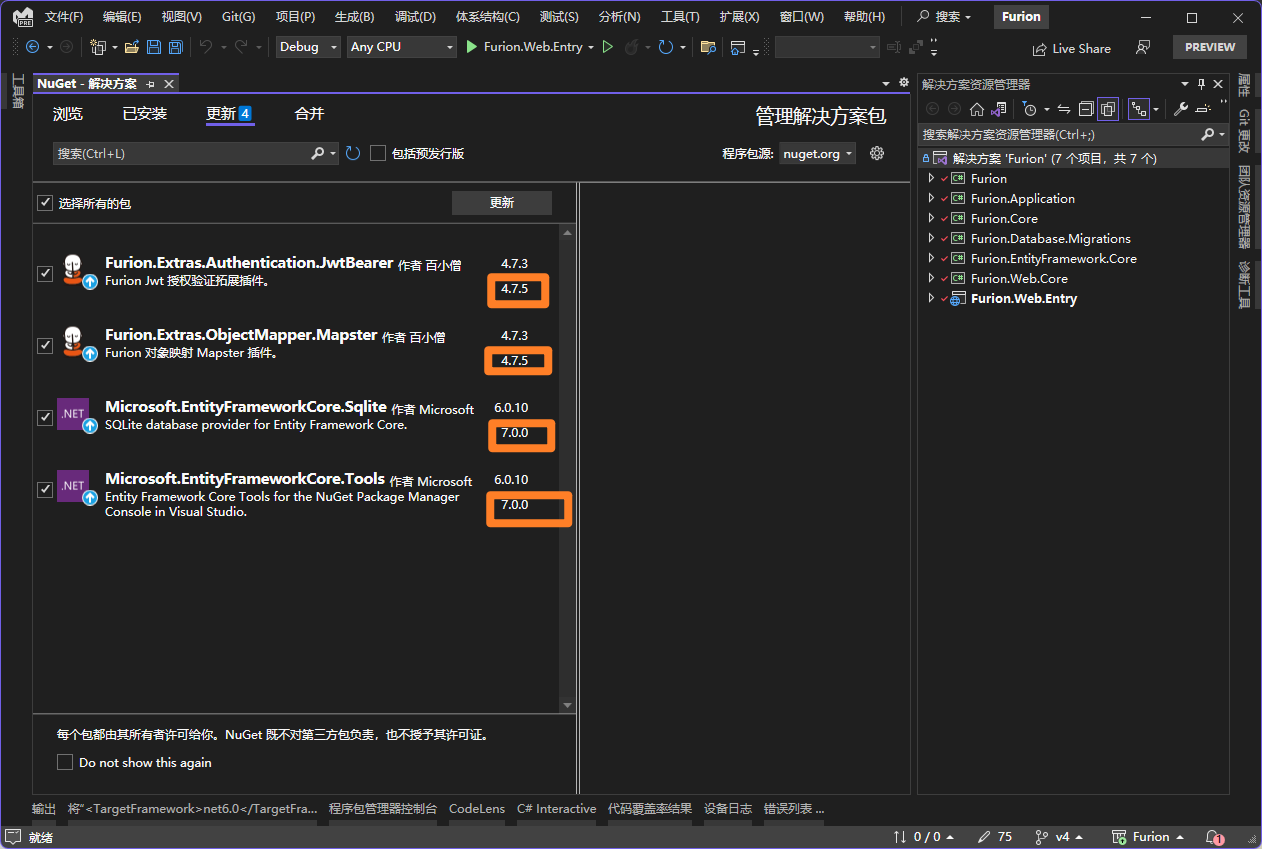Open the 调试(D) menu

point(415,17)
